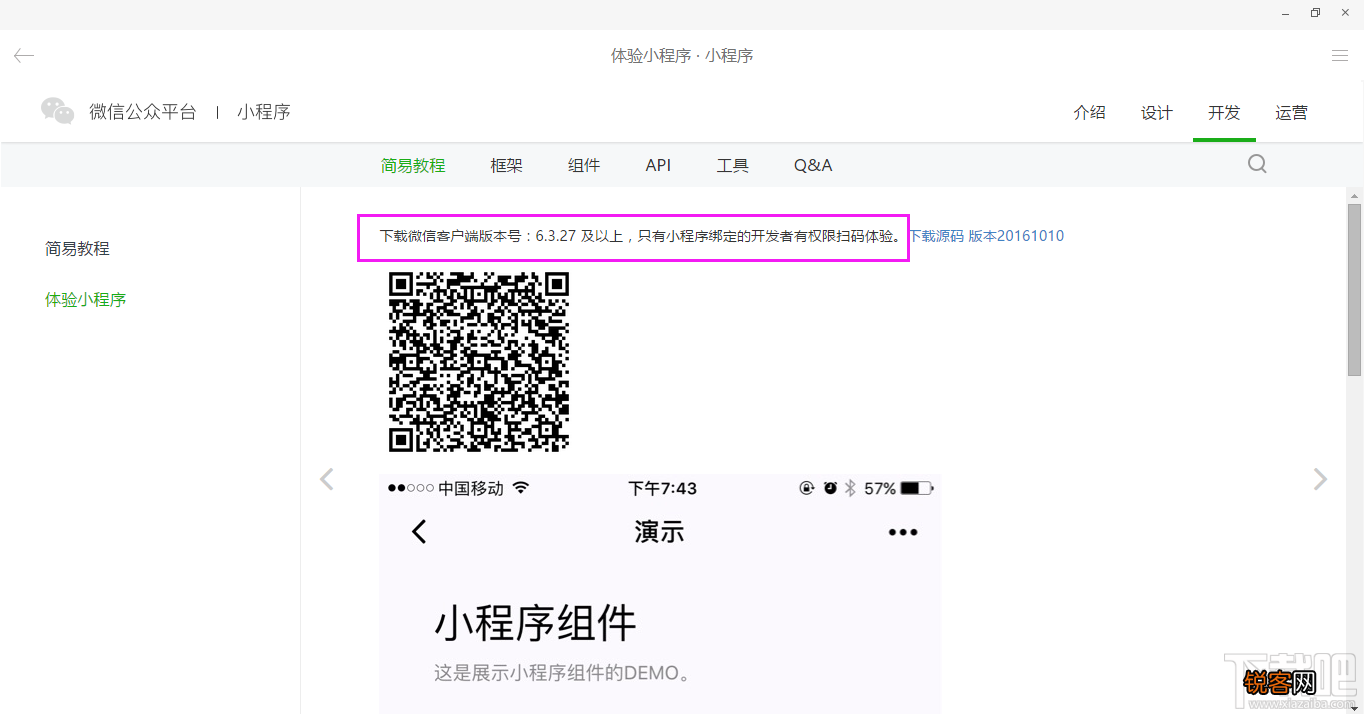
Task: Click the search magnifier icon
Action: point(1257,164)
